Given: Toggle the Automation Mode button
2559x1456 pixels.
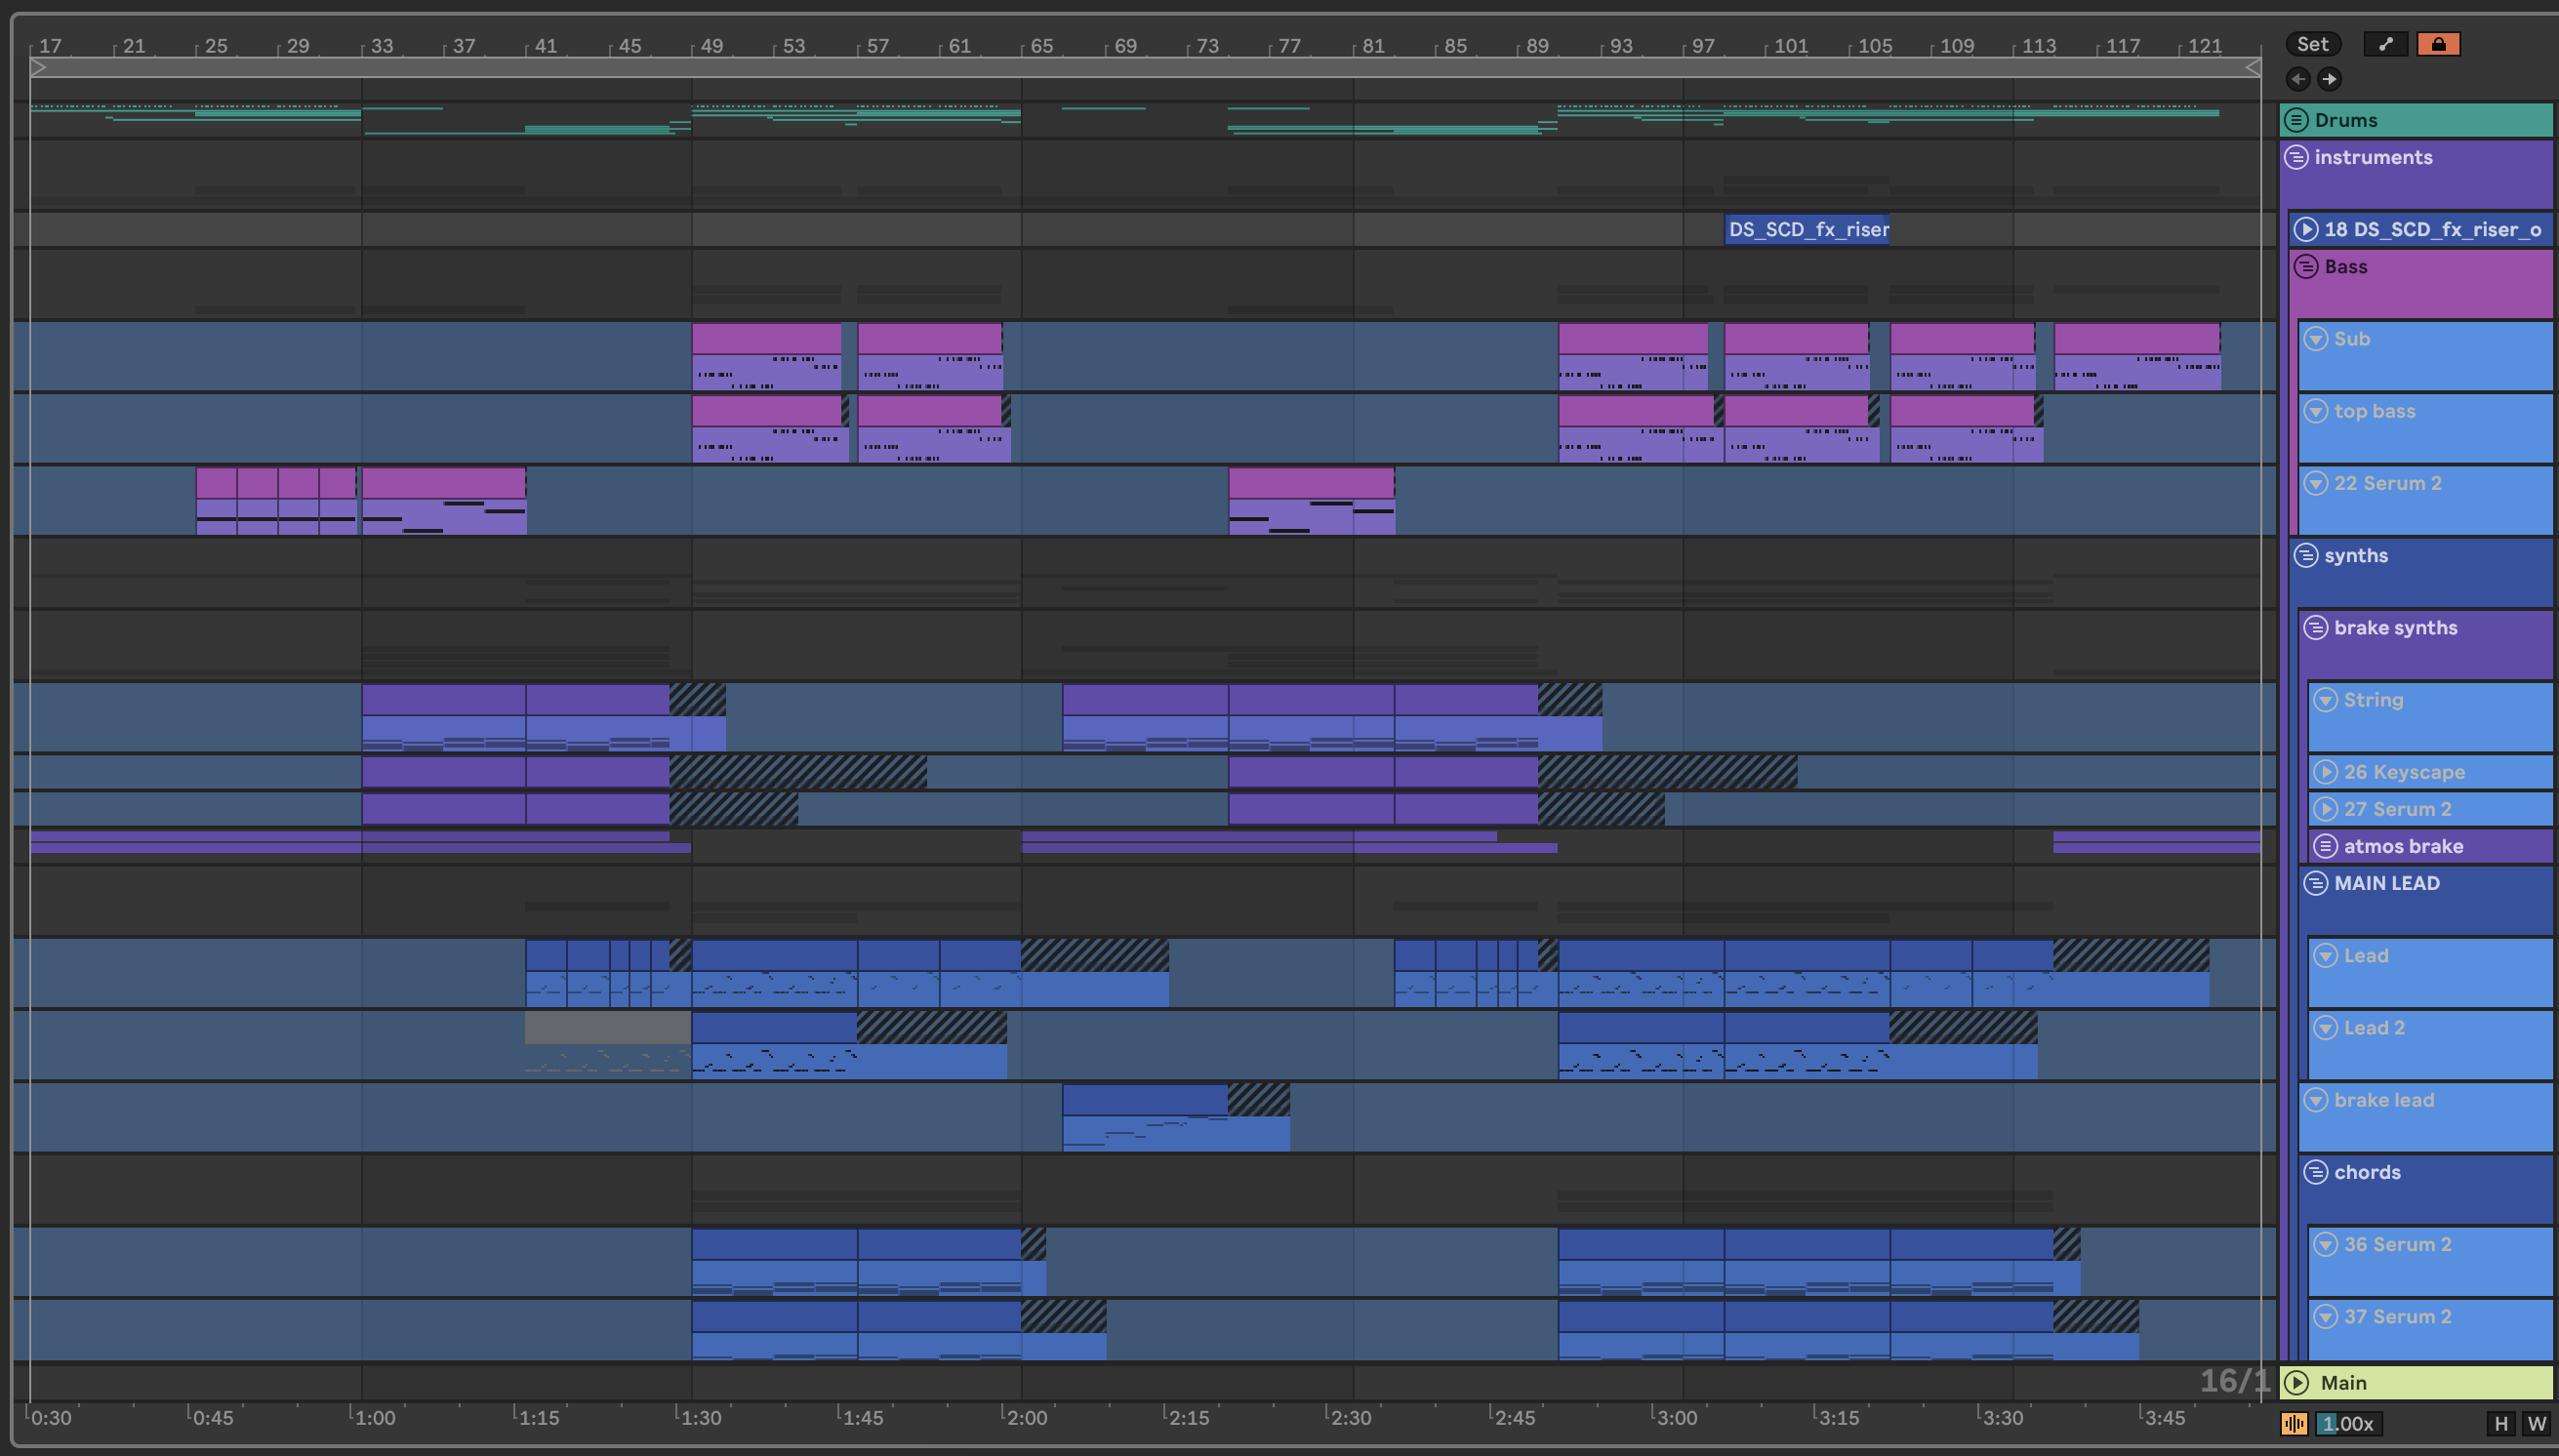Looking at the screenshot, I should click(x=2385, y=44).
